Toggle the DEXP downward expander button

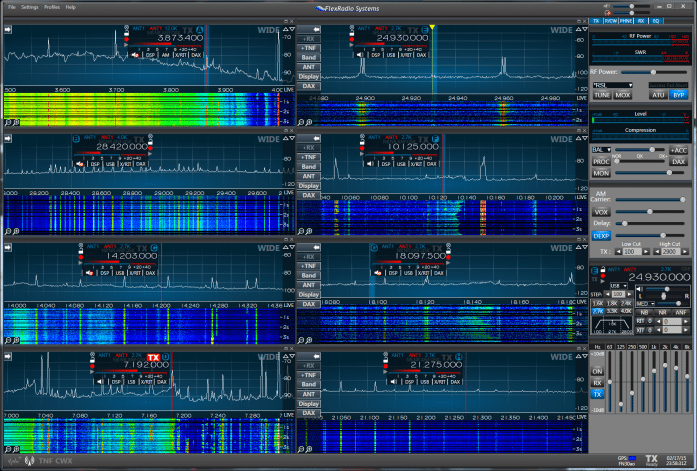coord(601,236)
